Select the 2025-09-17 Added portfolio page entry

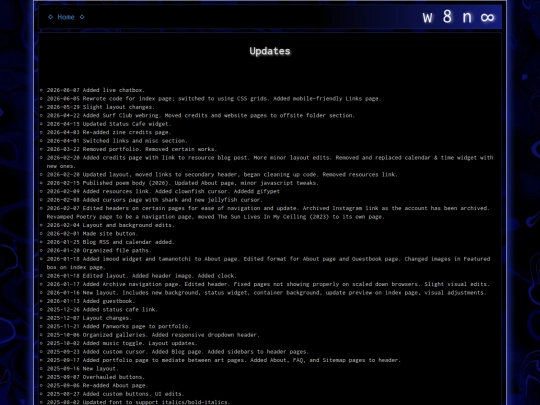click(224, 360)
